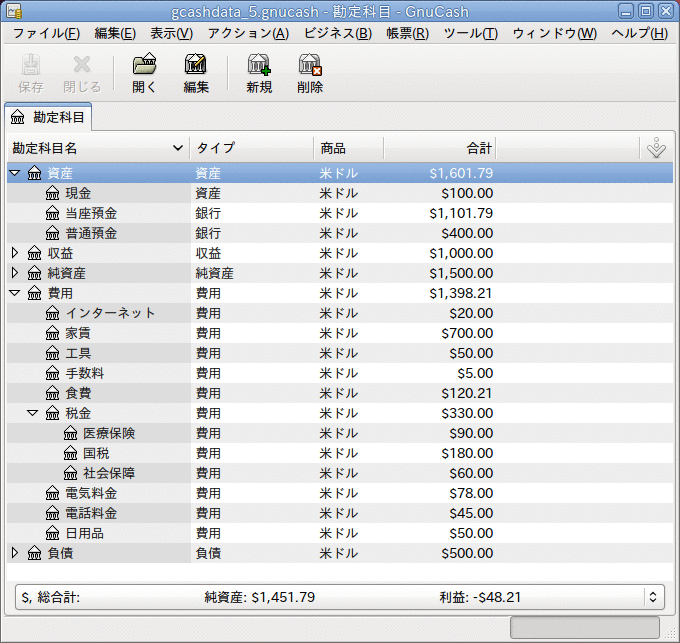Click the $1,398.21 total for 費用
This screenshot has width=680, height=643.
point(461,293)
